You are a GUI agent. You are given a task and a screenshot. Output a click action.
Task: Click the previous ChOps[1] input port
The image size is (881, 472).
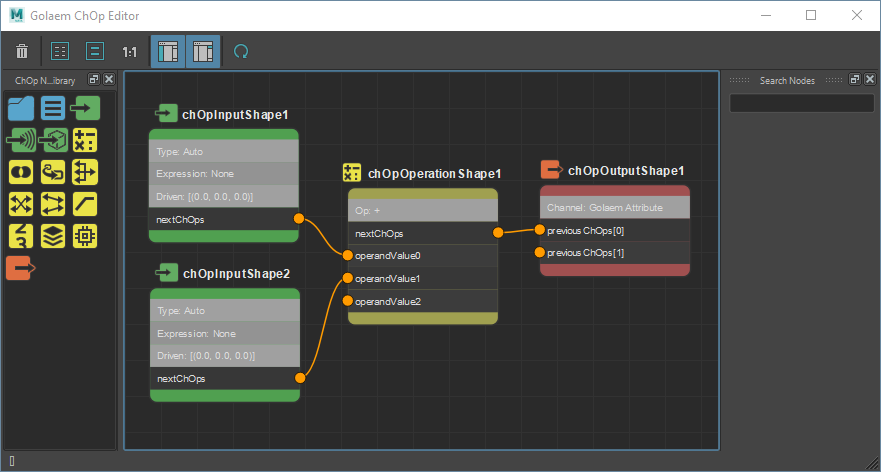click(x=540, y=252)
